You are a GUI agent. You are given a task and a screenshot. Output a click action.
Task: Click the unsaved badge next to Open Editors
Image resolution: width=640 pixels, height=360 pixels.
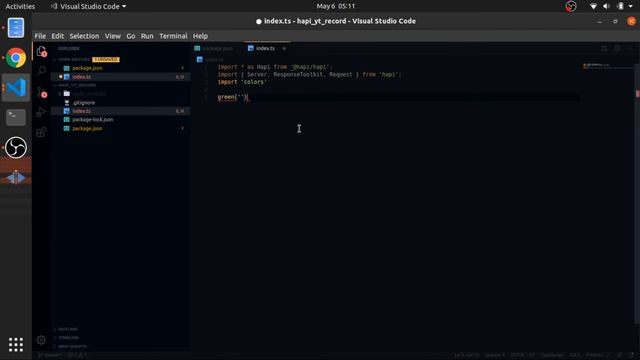click(106, 60)
